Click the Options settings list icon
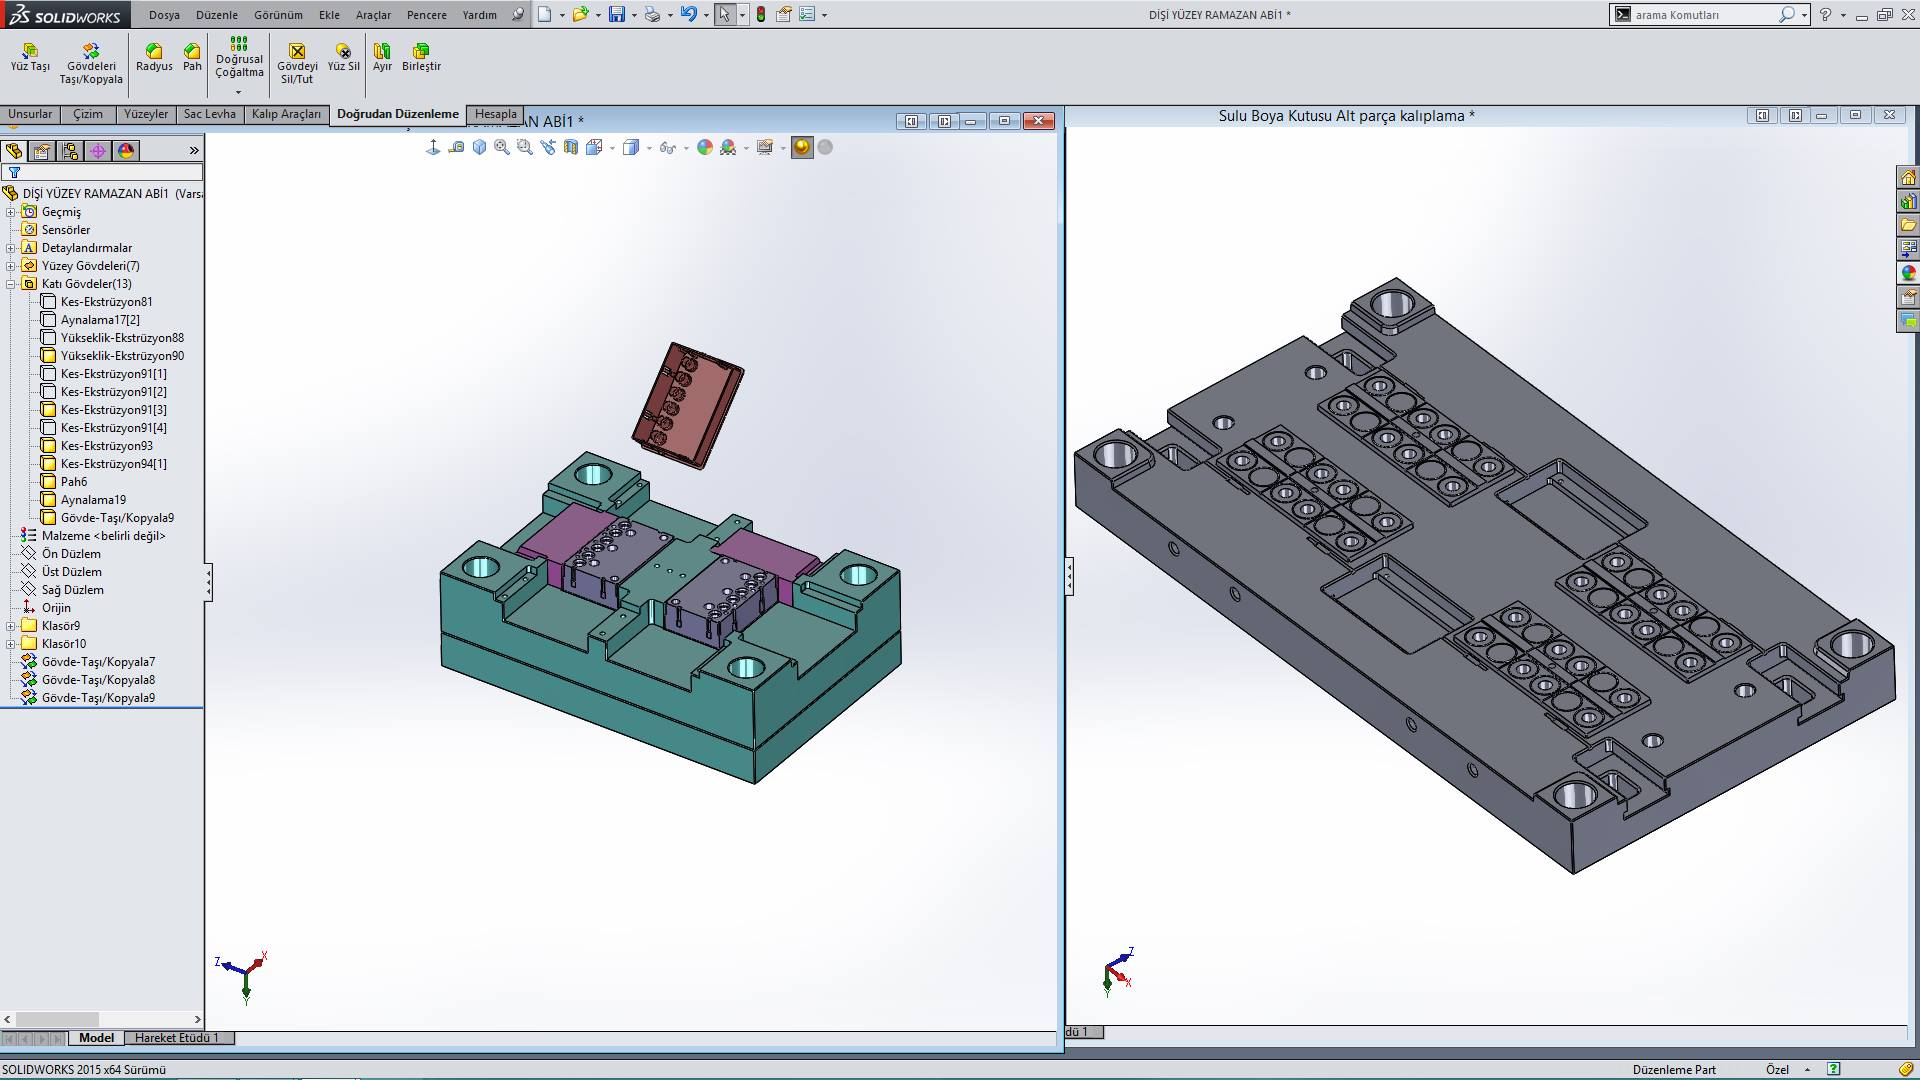 806,14
